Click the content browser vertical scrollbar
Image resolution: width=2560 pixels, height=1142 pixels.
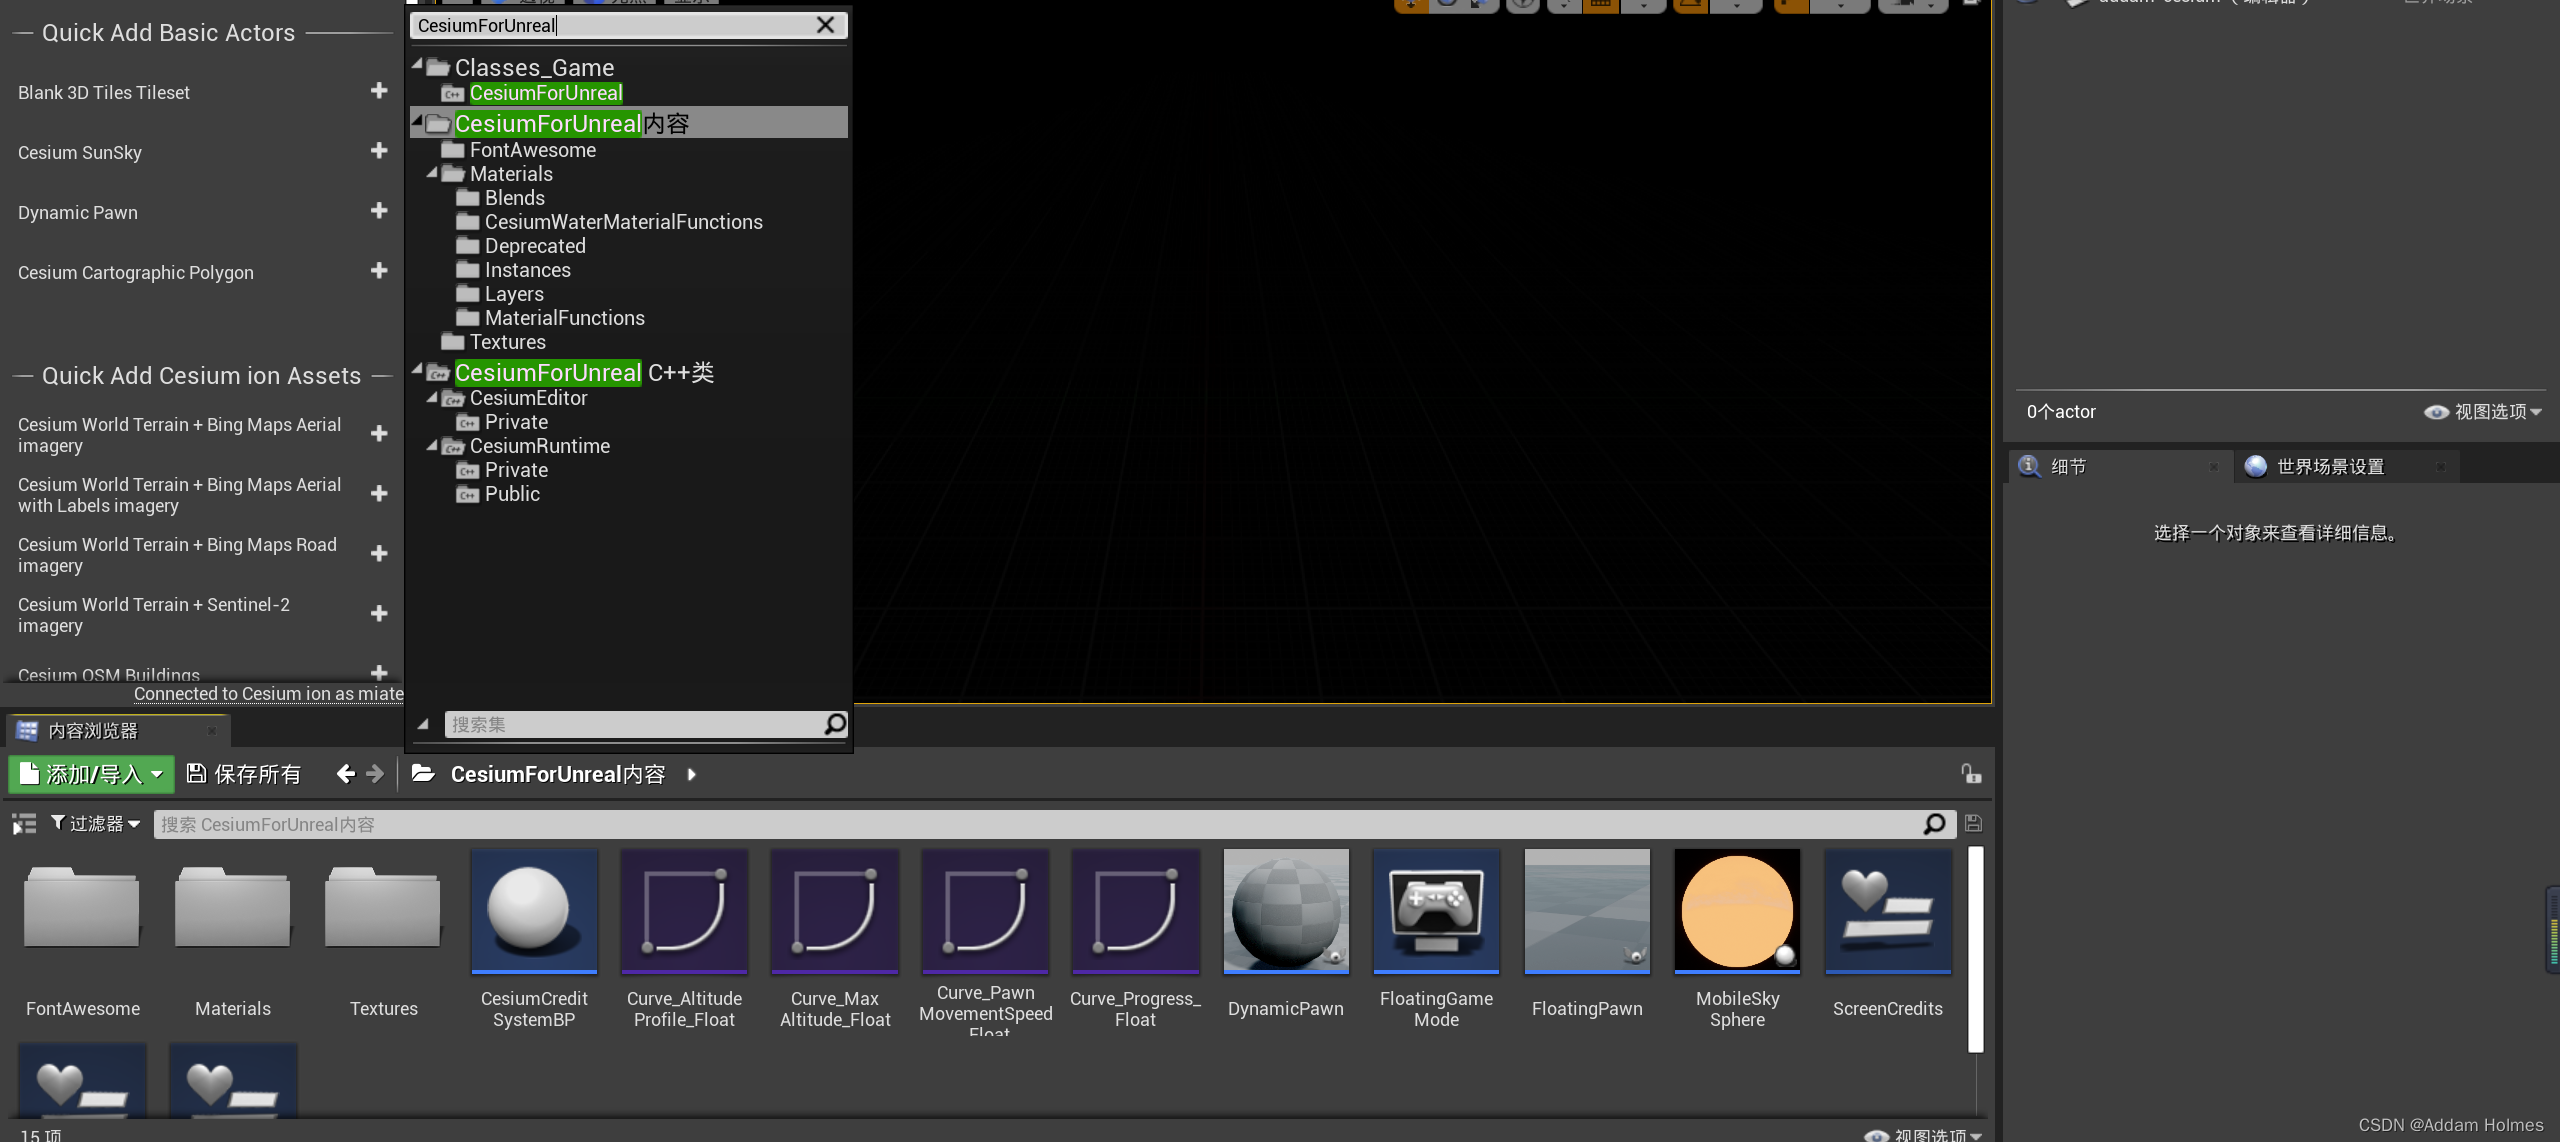pyautogui.click(x=1975, y=950)
